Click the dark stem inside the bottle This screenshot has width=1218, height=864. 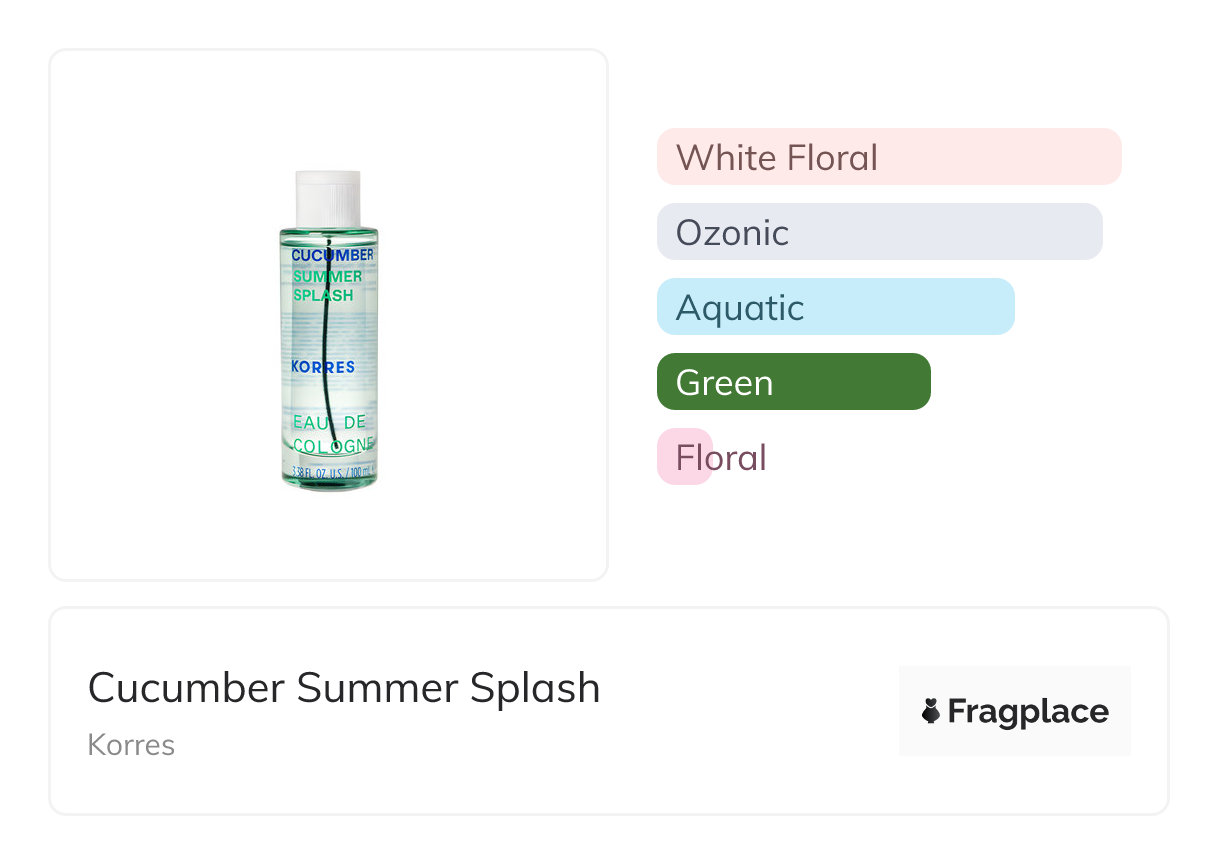[329, 340]
